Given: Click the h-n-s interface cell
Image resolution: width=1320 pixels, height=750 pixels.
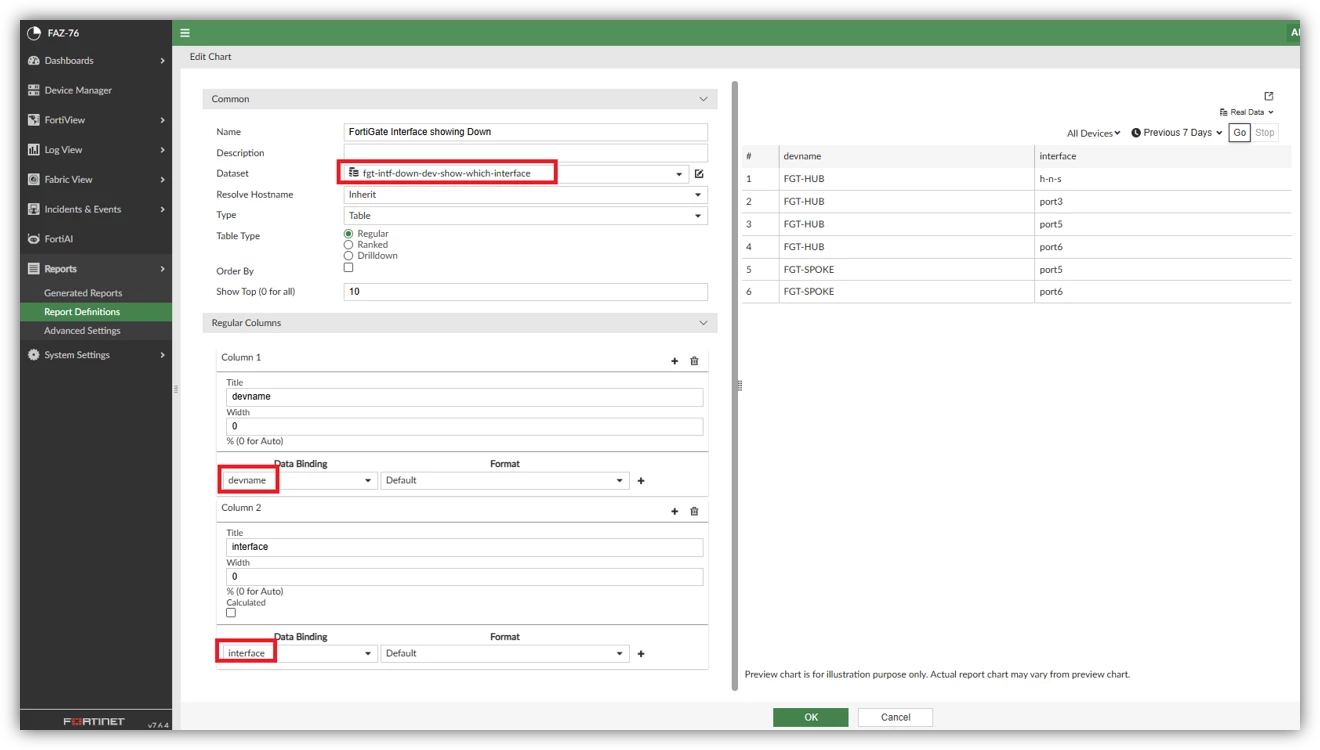Looking at the screenshot, I should (1162, 179).
